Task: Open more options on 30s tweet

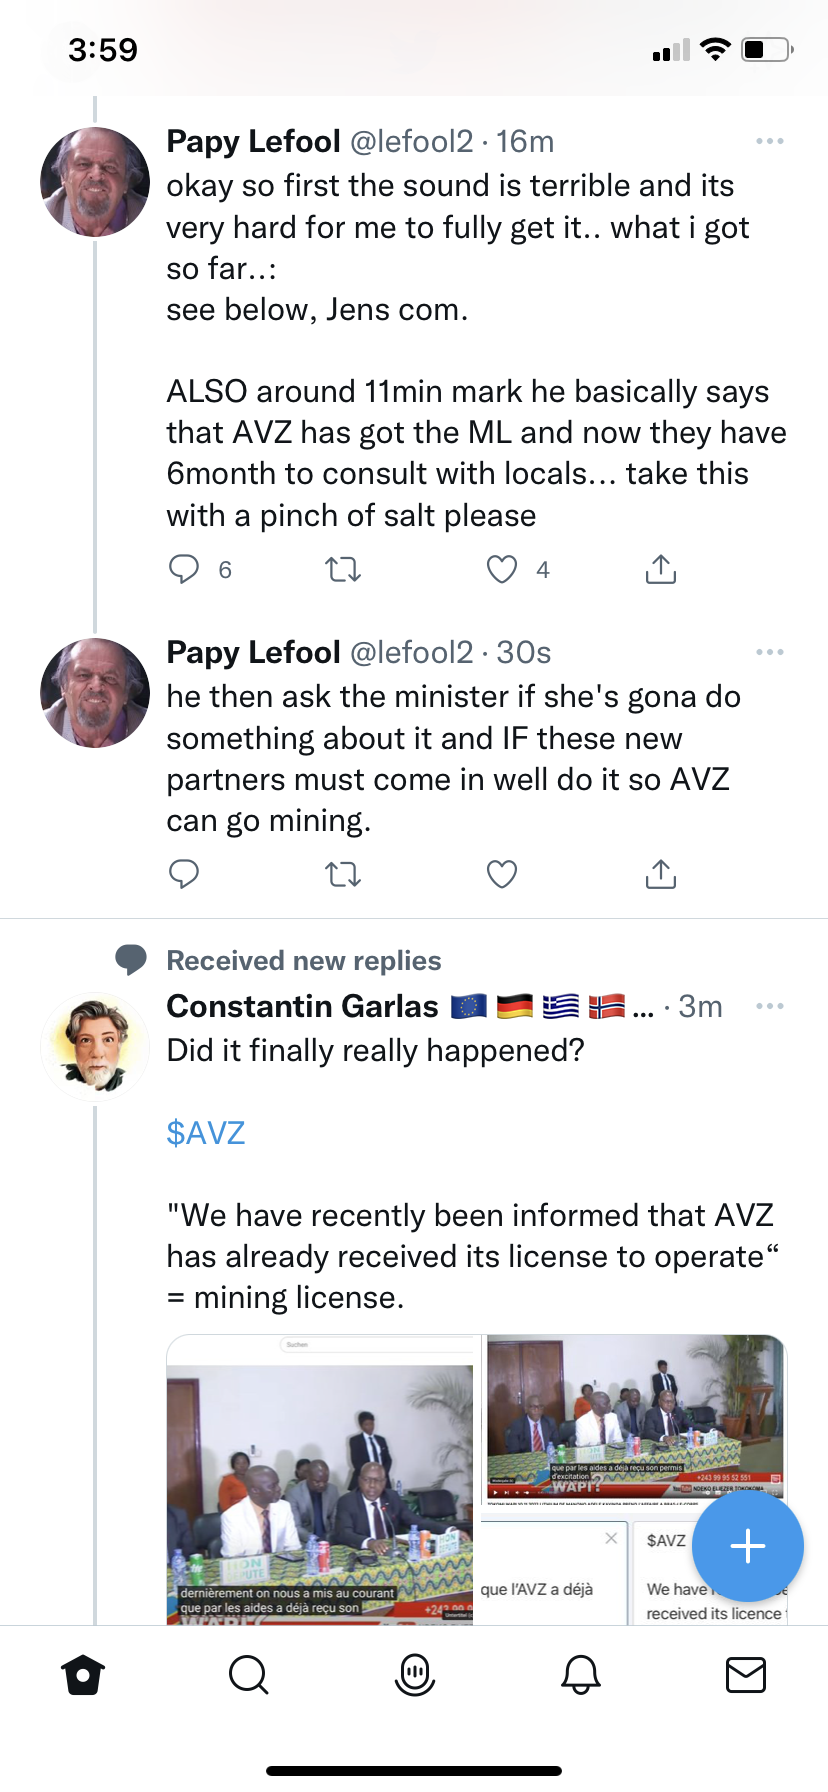Action: pos(770,652)
